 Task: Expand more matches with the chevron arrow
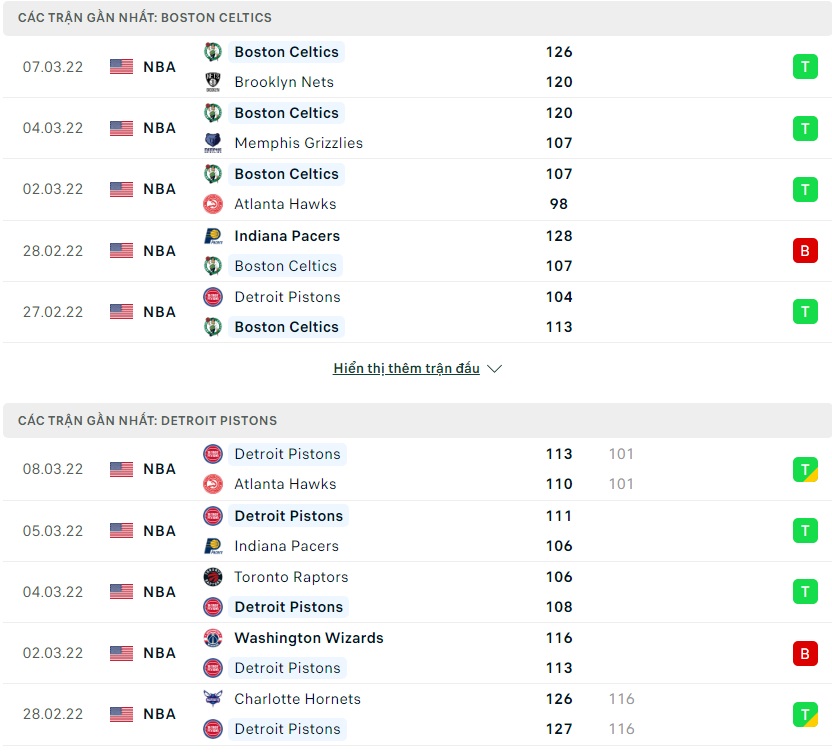pyautogui.click(x=494, y=369)
